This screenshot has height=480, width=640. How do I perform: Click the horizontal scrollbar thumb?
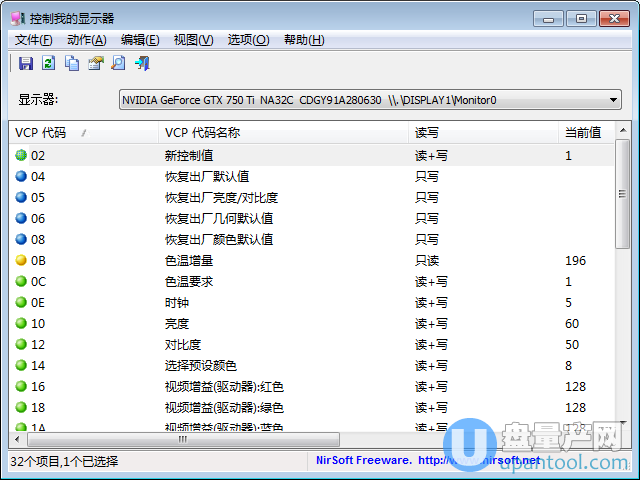tap(180, 439)
